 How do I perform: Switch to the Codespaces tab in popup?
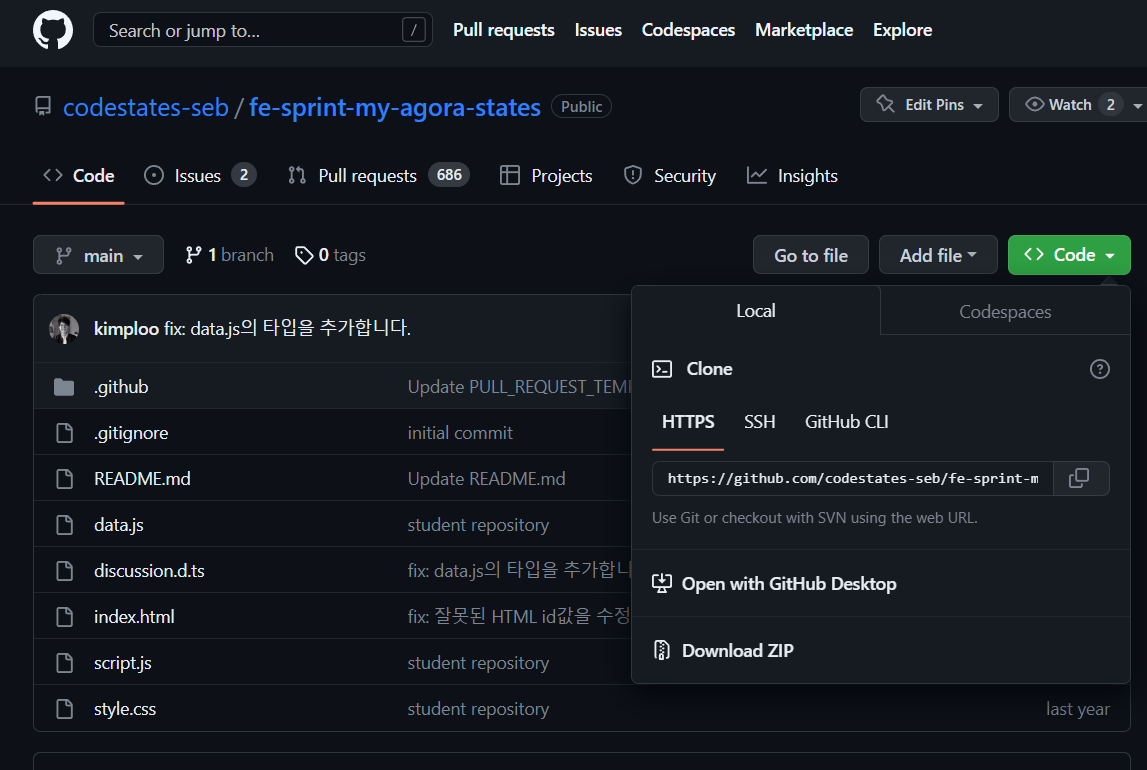click(1005, 312)
